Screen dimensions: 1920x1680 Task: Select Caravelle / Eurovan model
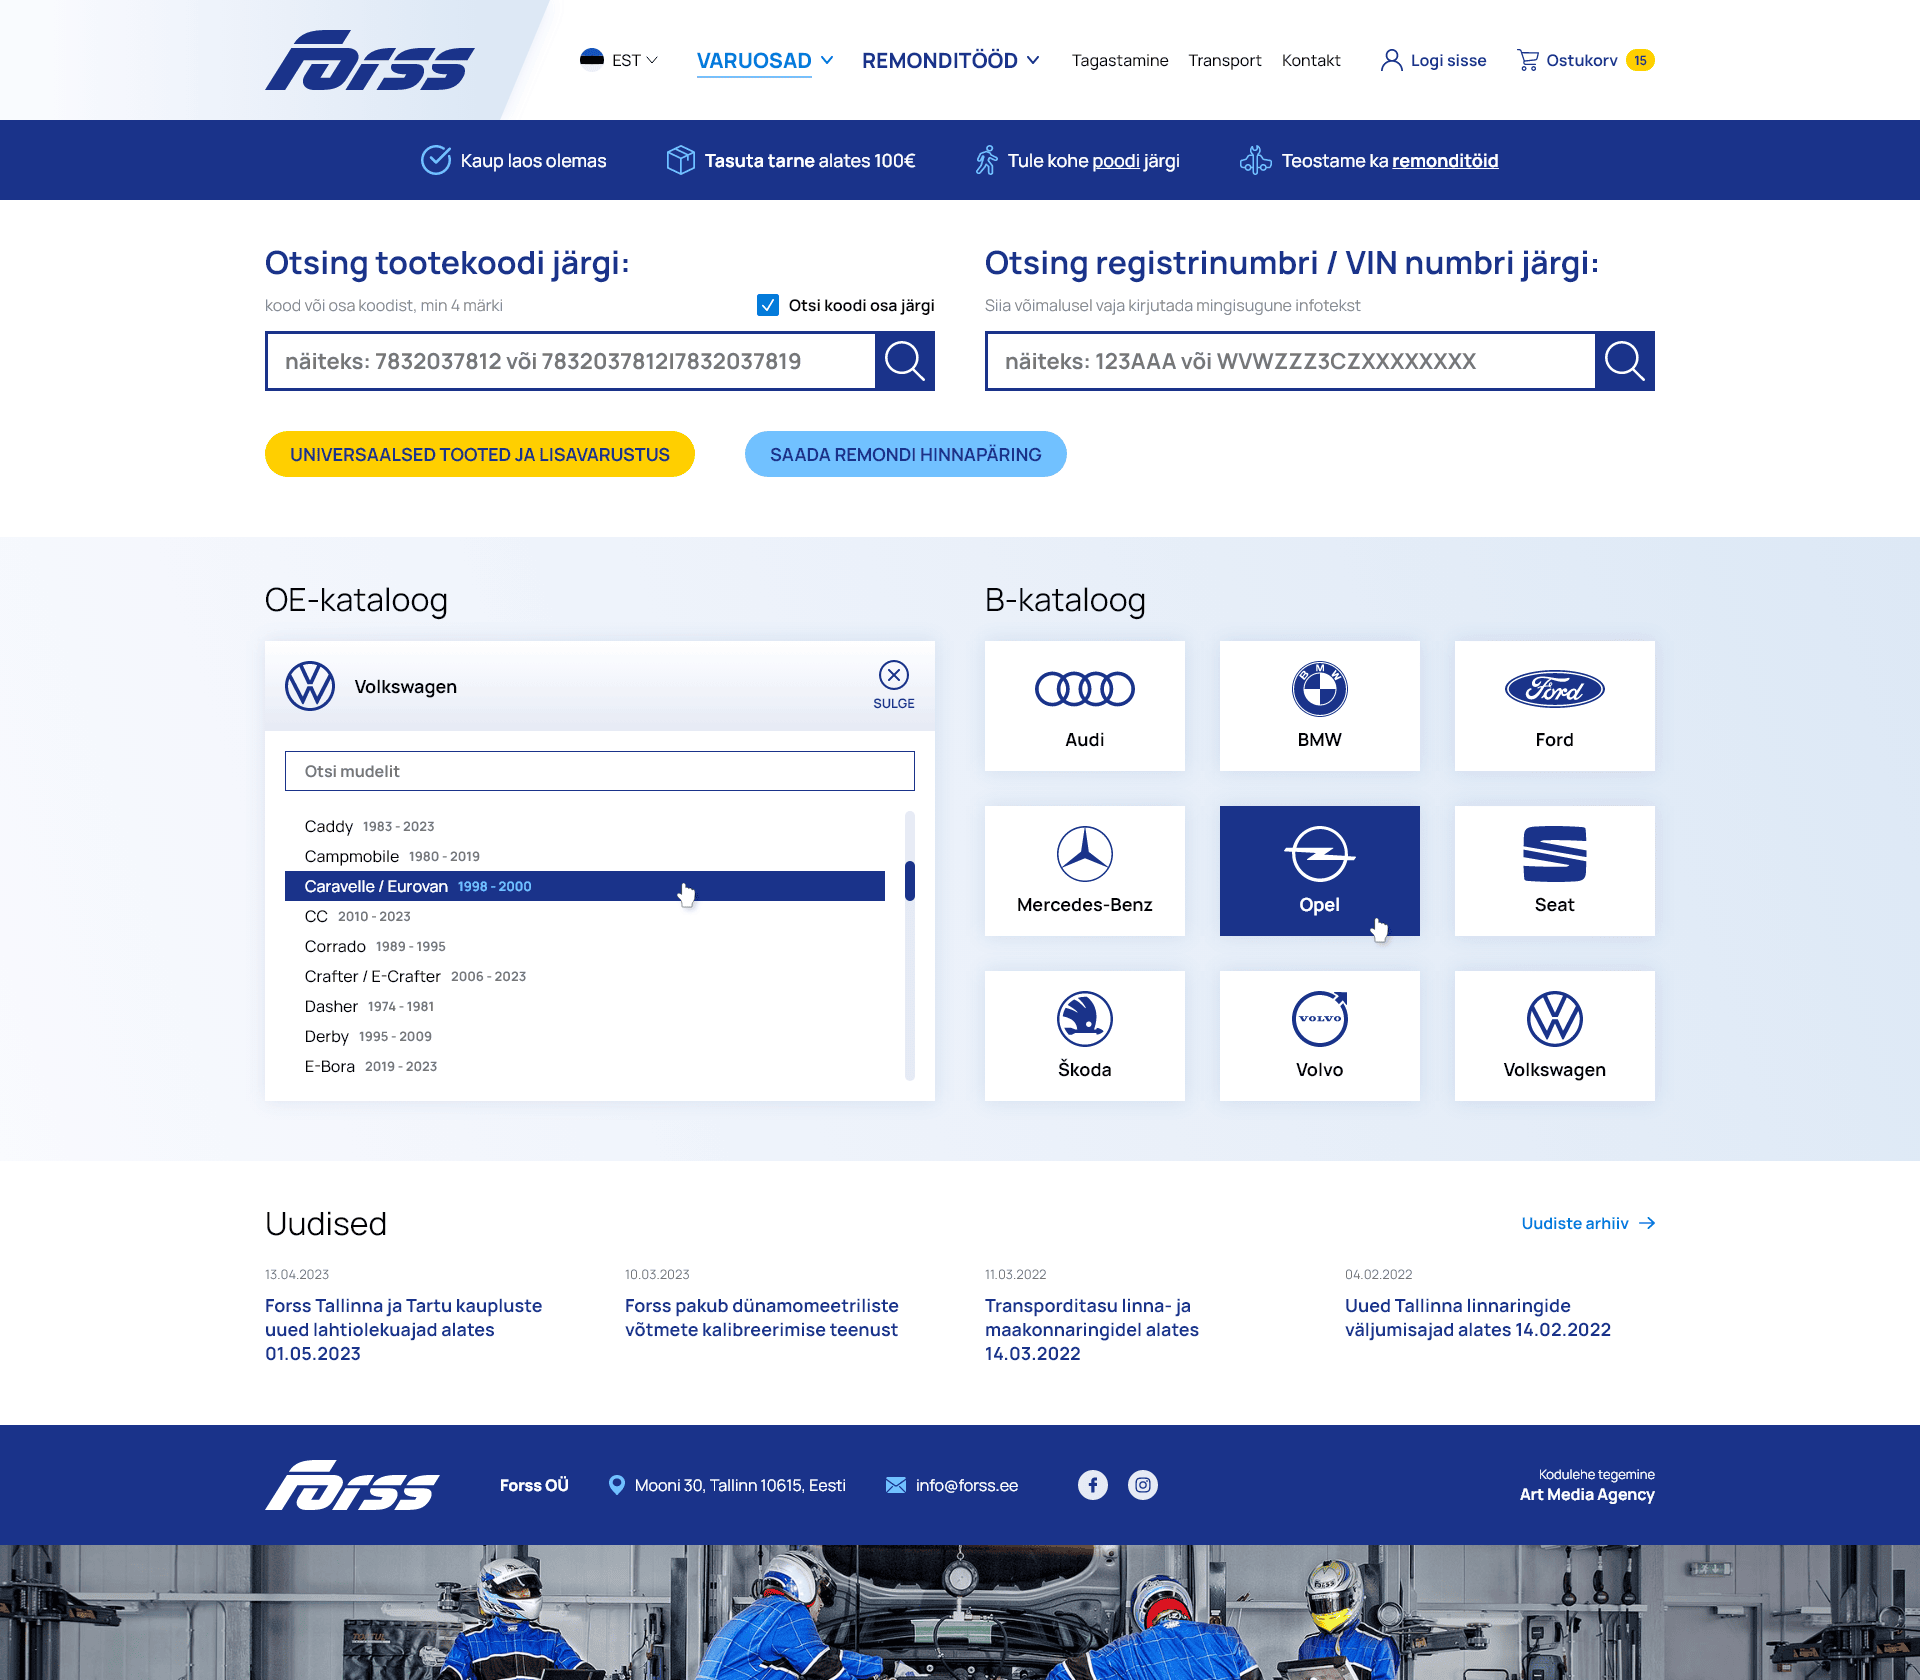[x=585, y=886]
